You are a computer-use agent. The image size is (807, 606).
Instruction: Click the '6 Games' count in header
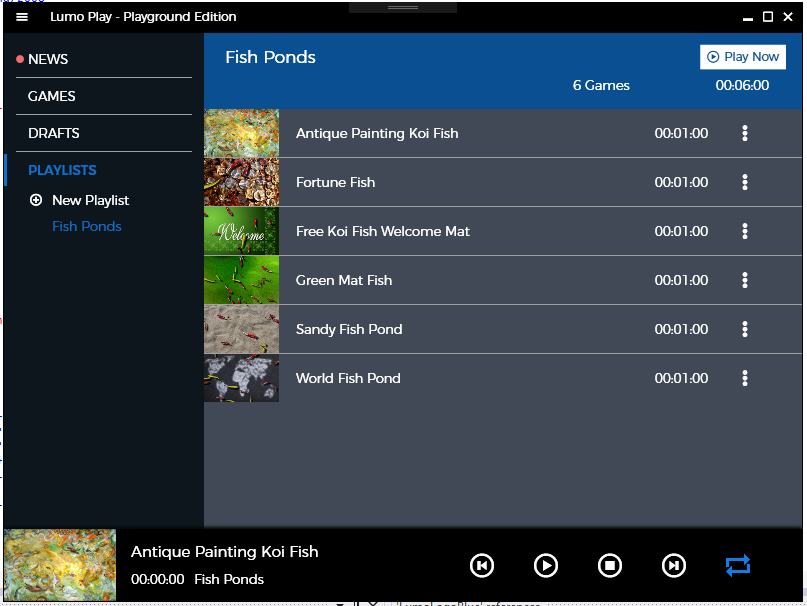(x=601, y=85)
